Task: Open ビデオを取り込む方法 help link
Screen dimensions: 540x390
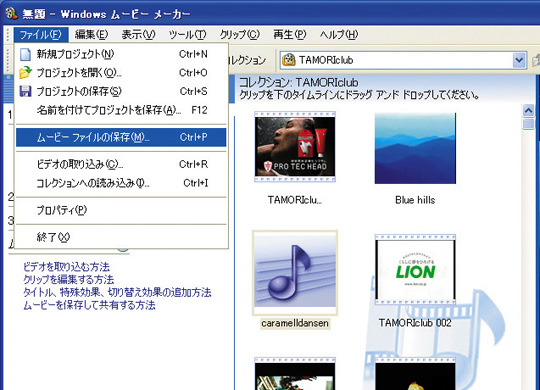Action: (66, 267)
